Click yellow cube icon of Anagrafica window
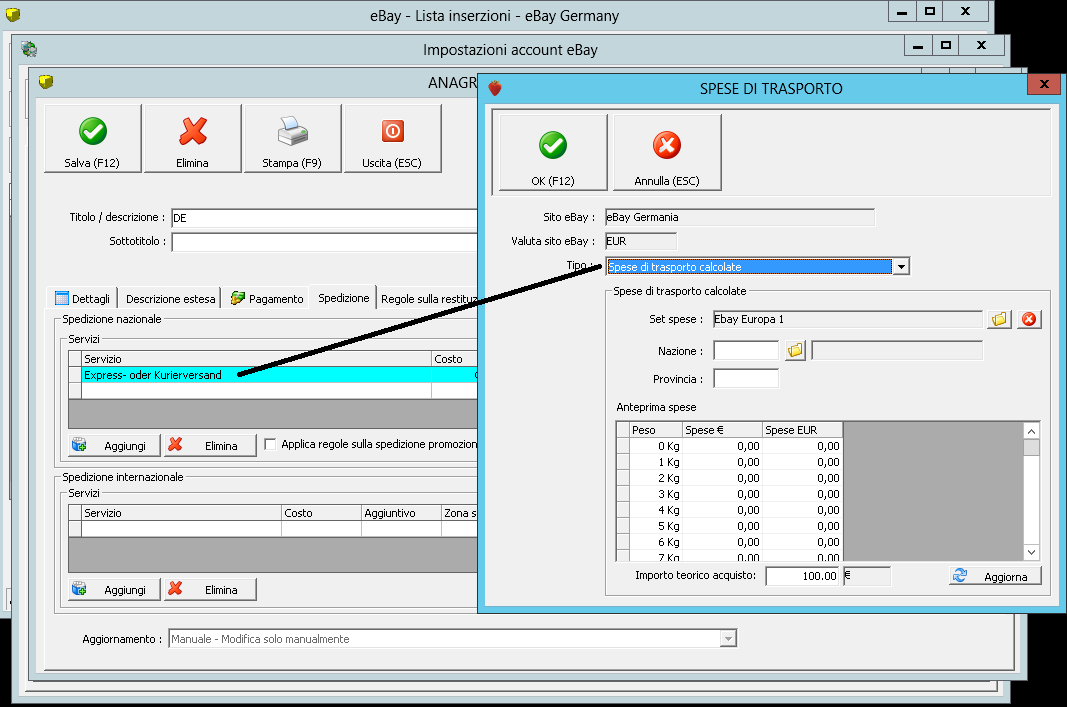 coord(46,82)
